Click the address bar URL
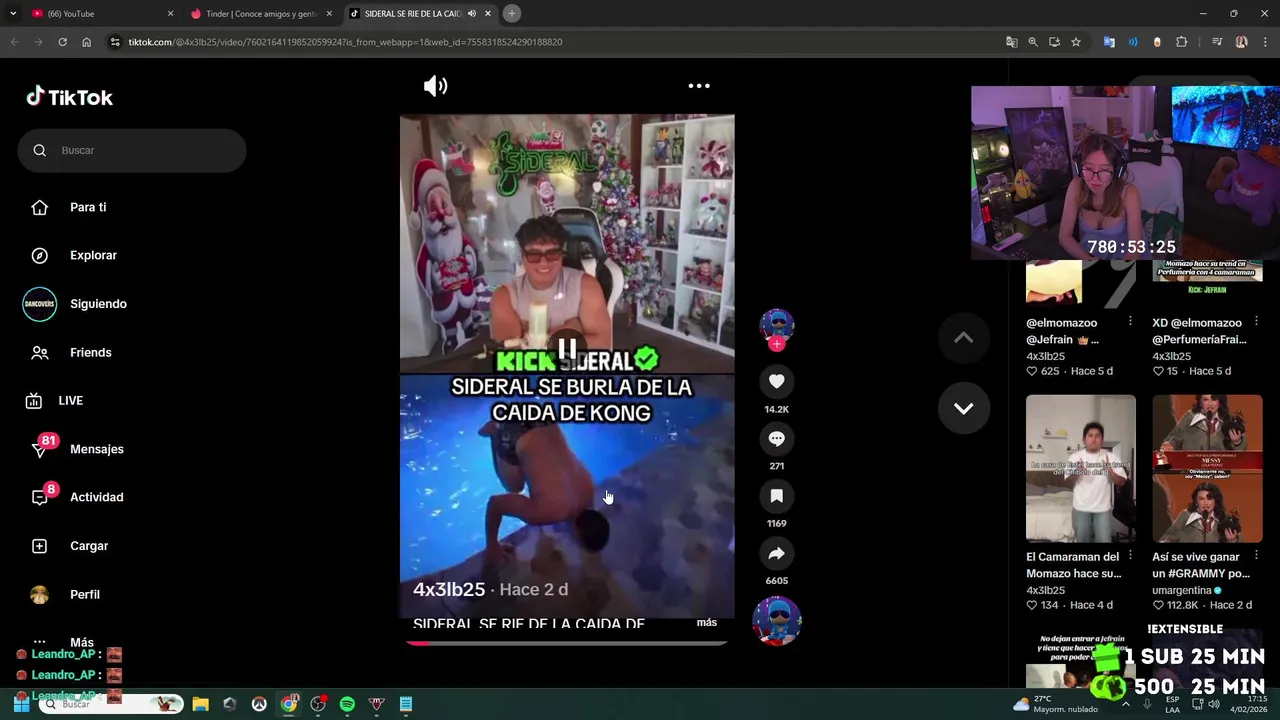The width and height of the screenshot is (1280, 720). (345, 42)
